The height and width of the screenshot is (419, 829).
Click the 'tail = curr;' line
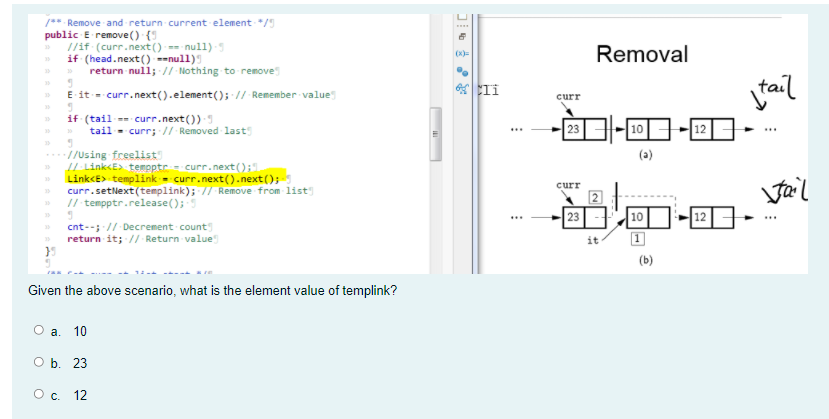tap(121, 131)
